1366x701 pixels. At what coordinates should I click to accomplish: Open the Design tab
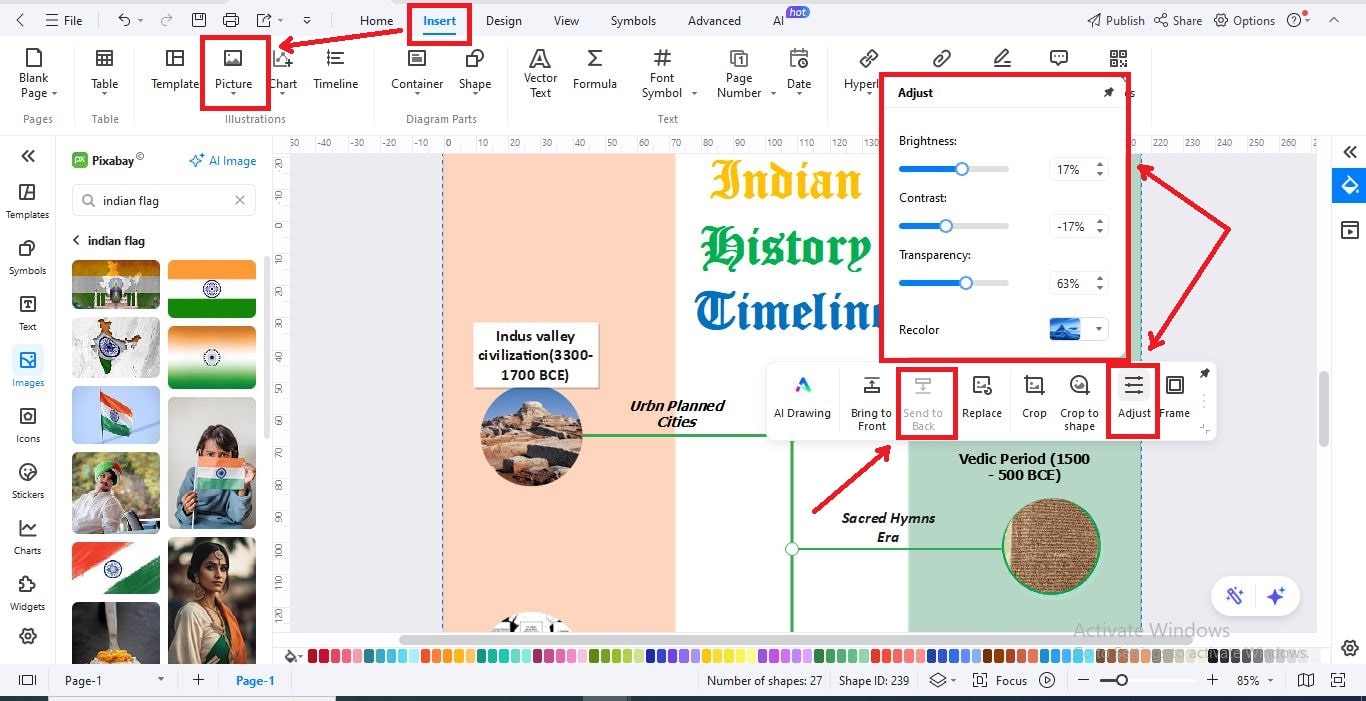504,20
